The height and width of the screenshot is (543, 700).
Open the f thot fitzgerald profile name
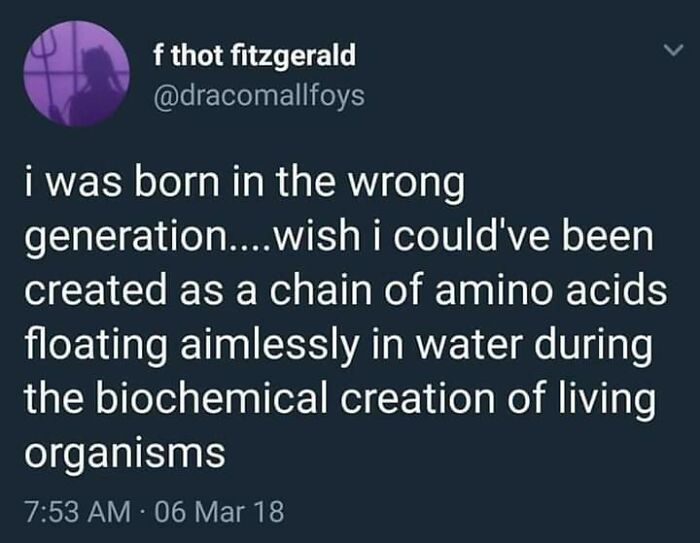(x=254, y=55)
